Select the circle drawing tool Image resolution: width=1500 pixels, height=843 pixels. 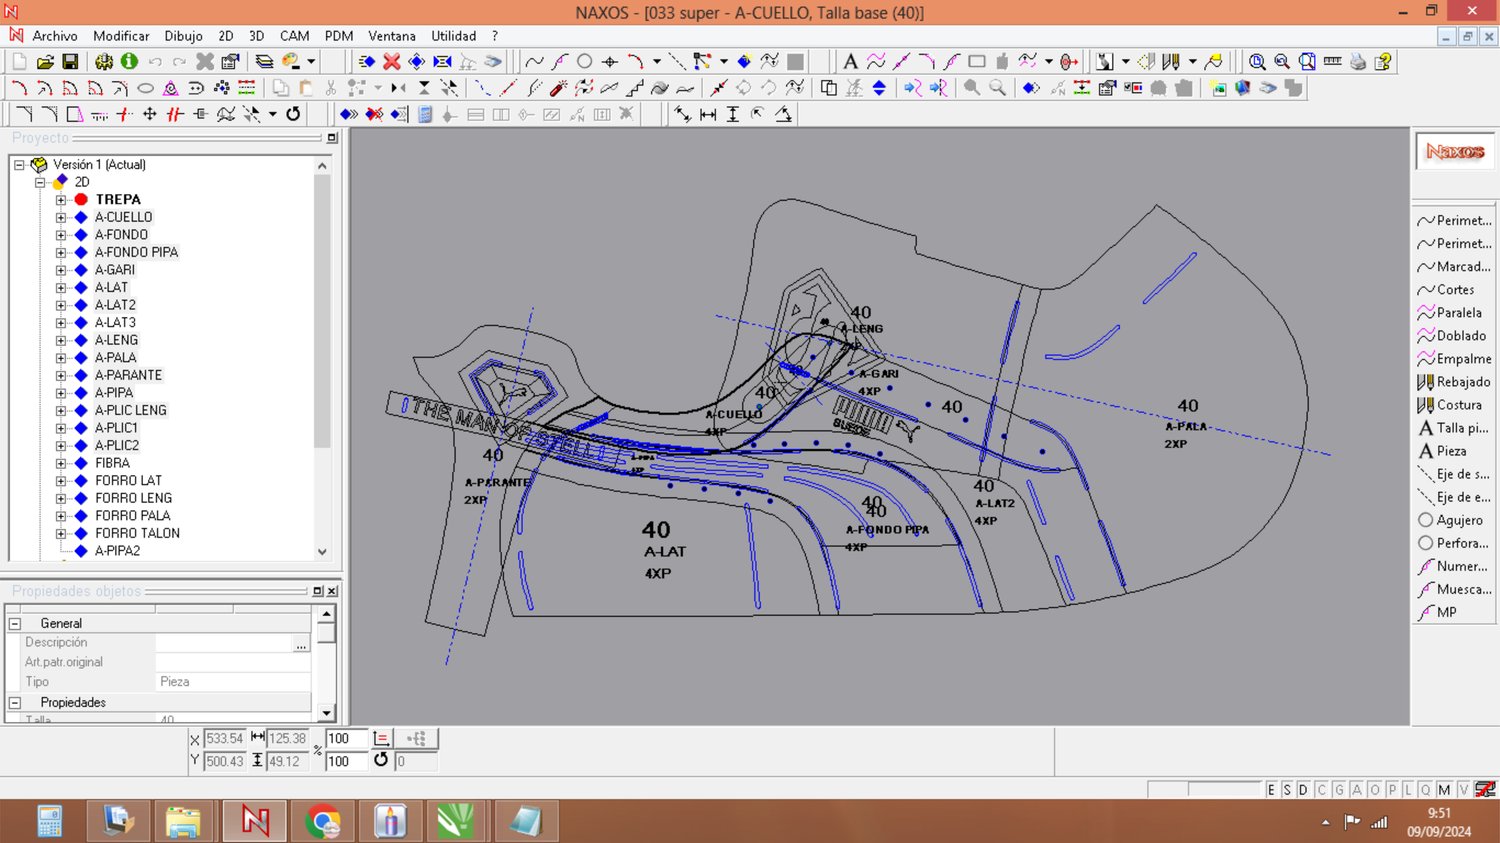pos(585,62)
